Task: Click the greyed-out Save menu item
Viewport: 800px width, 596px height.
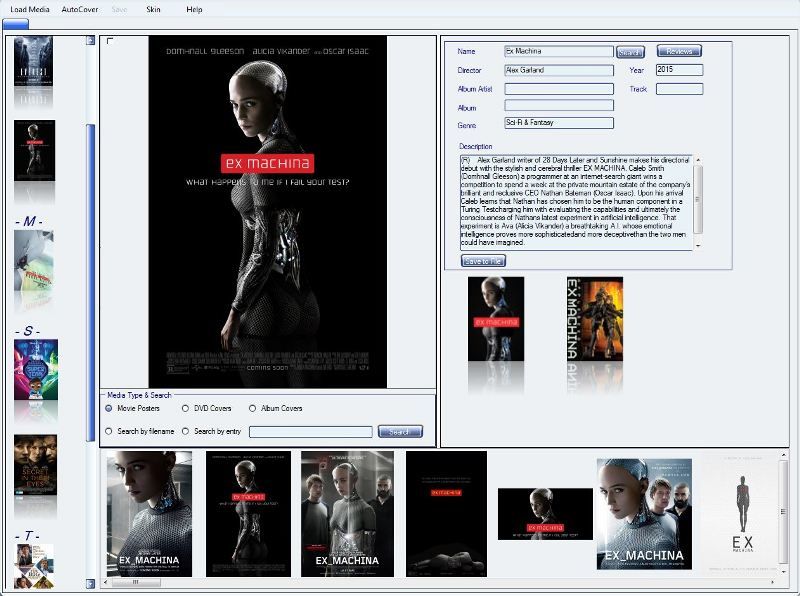Action: tap(119, 9)
